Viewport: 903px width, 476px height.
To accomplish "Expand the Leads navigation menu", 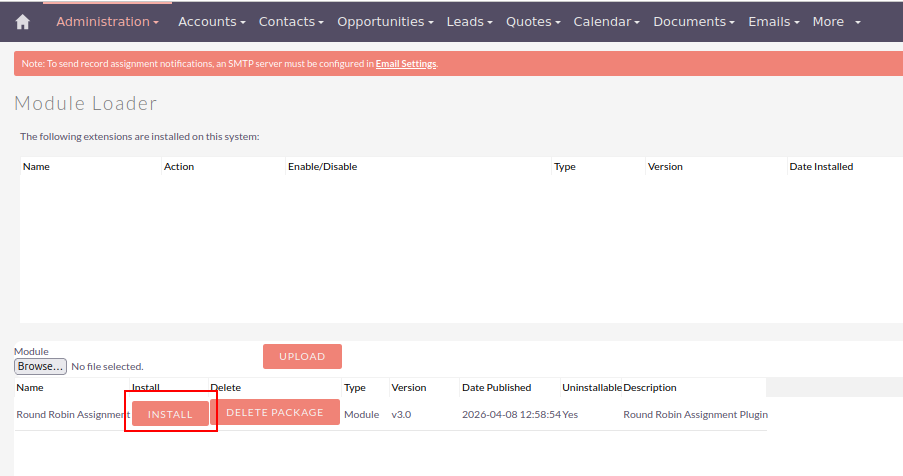I will click(x=469, y=22).
